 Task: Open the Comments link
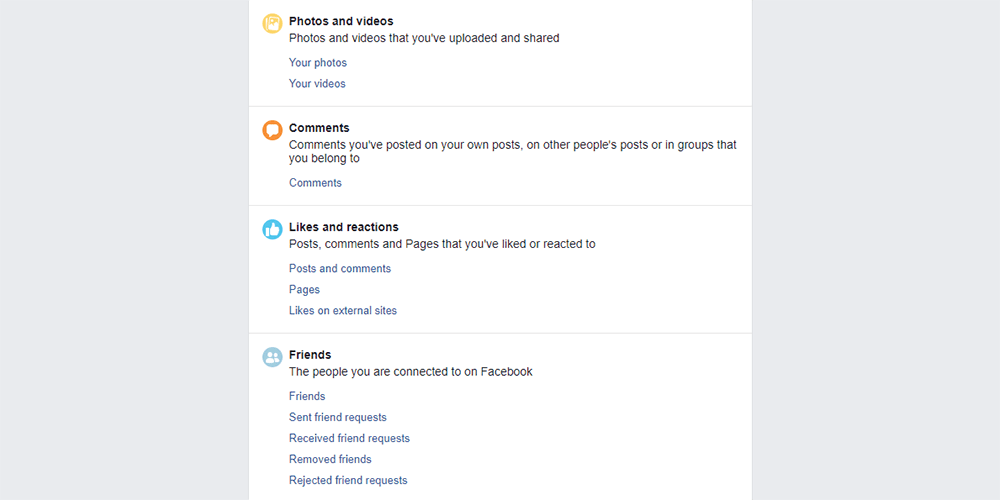(x=315, y=183)
